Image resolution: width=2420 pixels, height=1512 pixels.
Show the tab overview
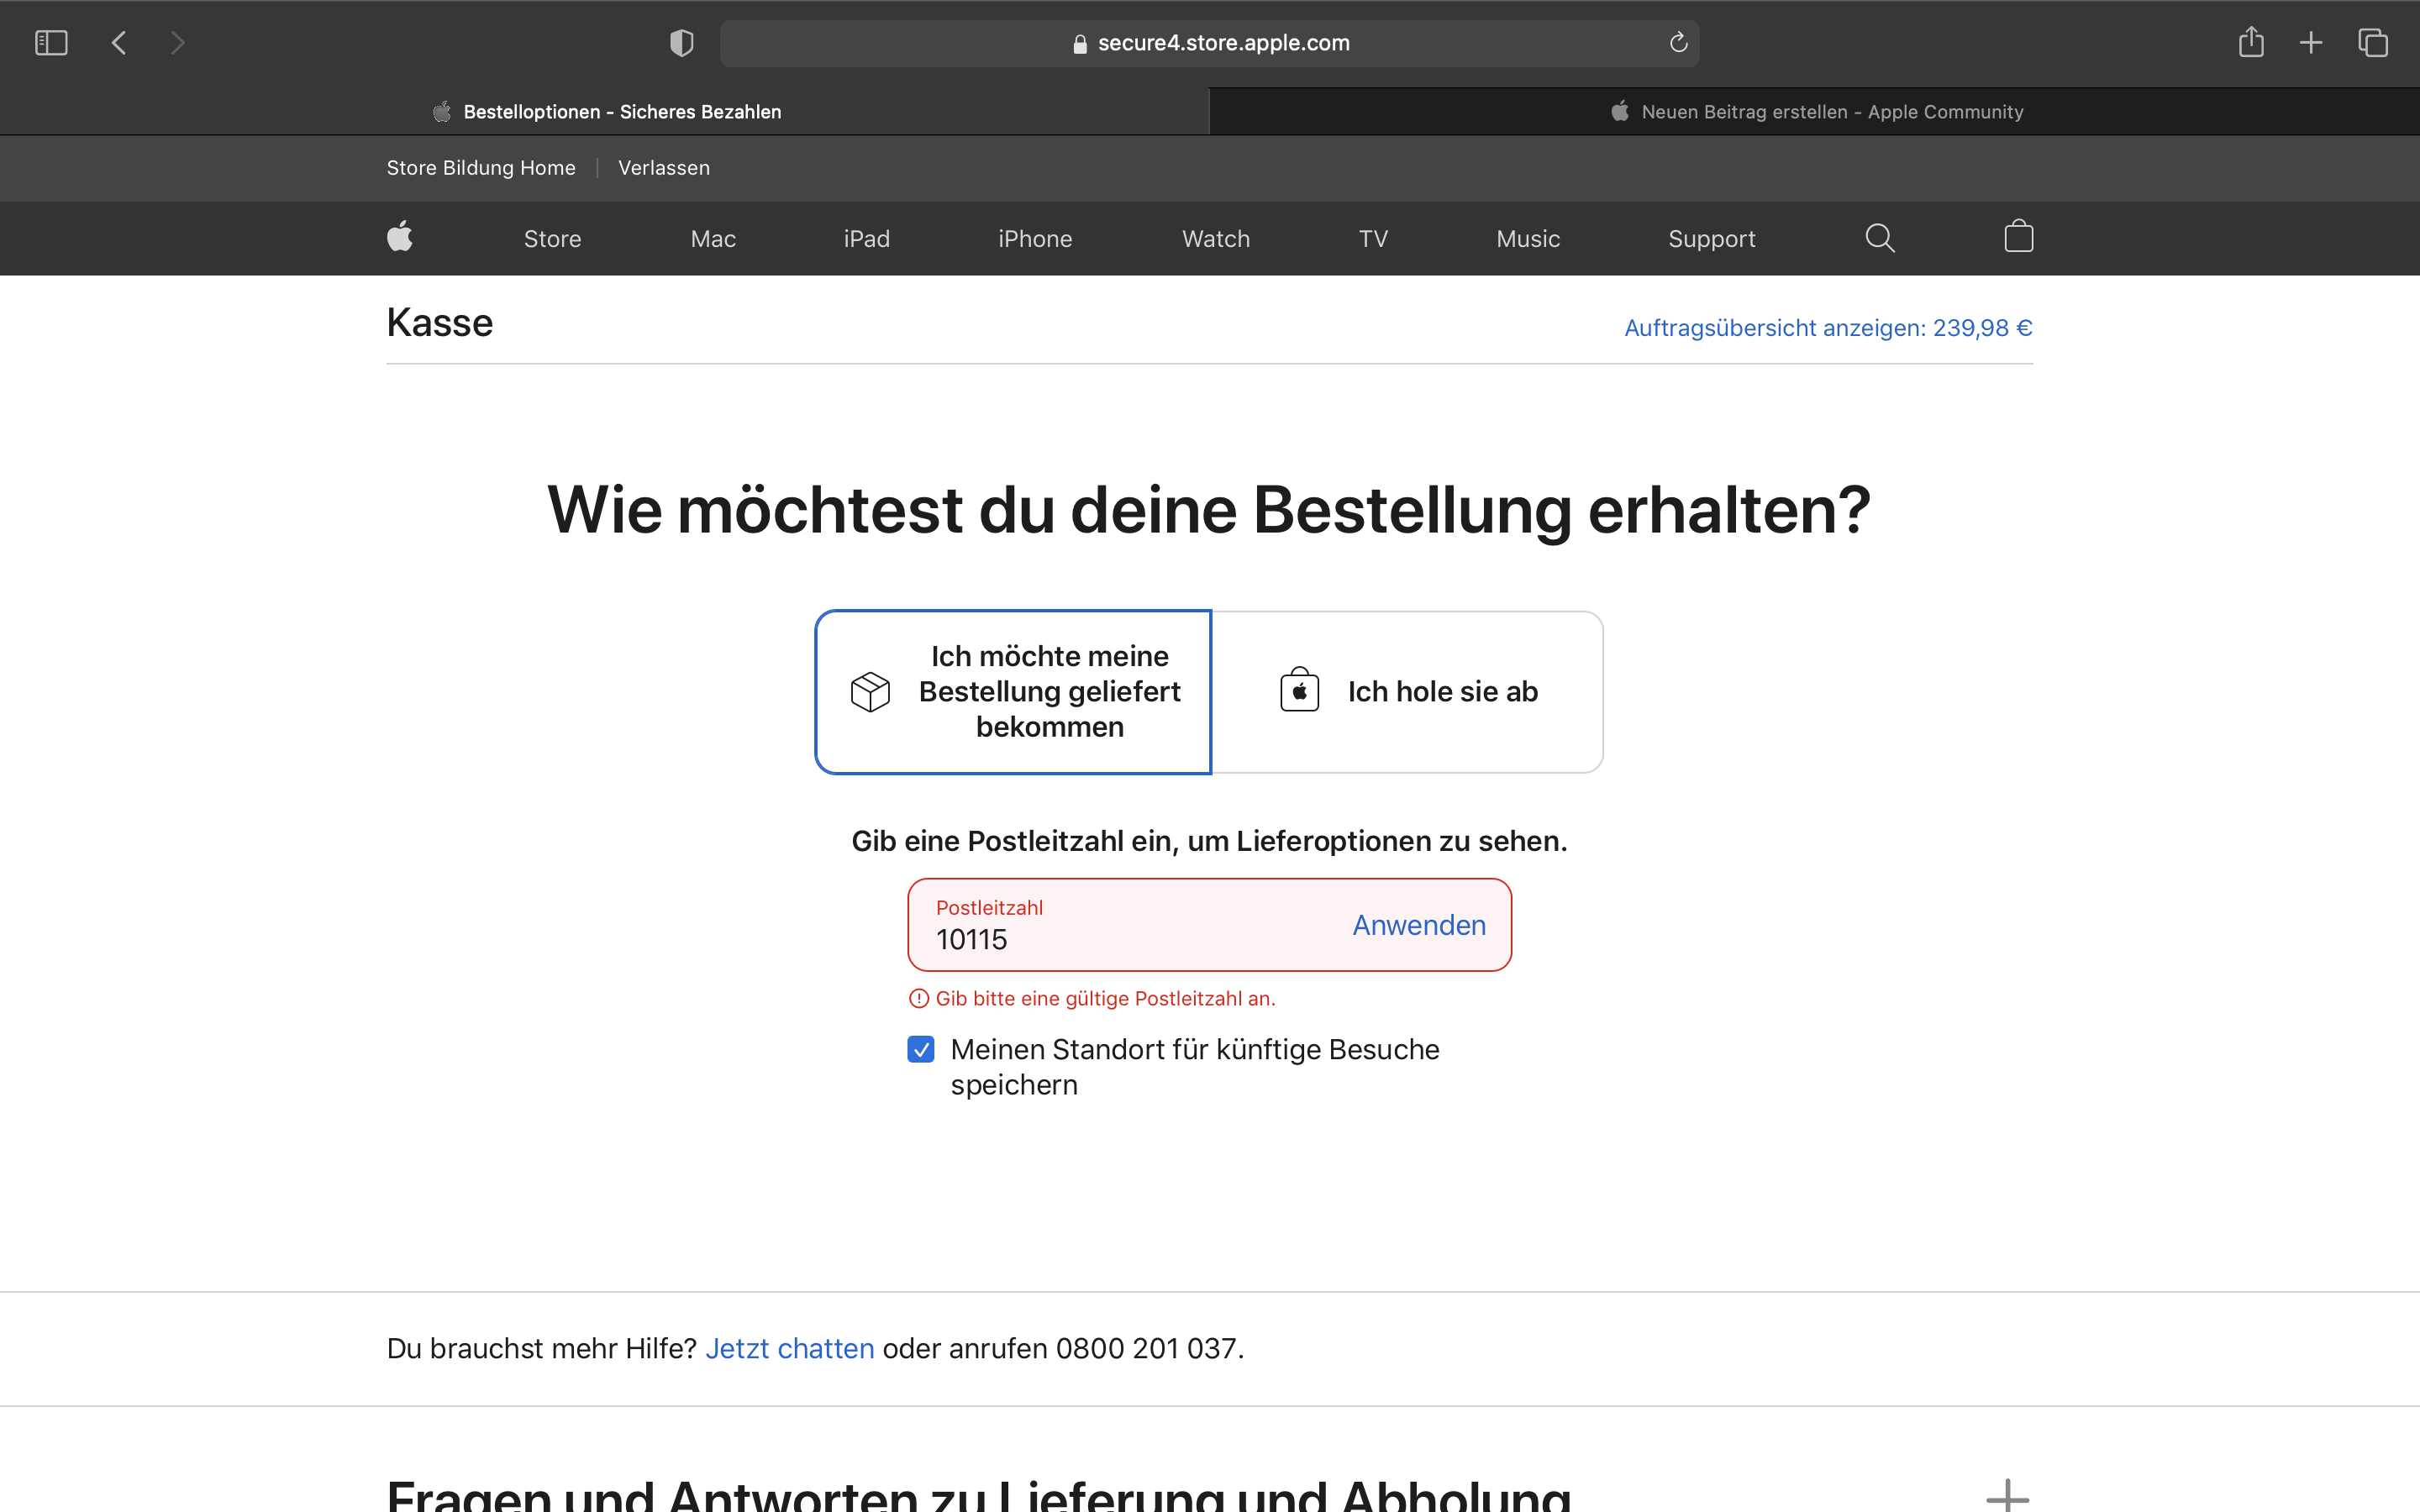2372,43
